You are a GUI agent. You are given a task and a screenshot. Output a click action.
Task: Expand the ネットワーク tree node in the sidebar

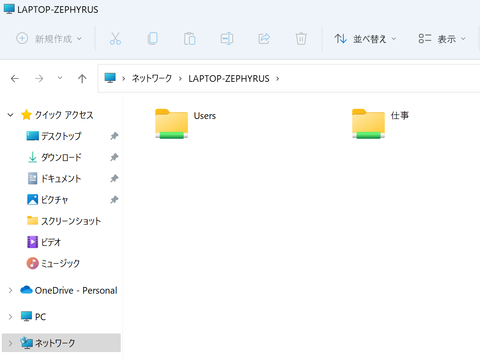[10, 343]
